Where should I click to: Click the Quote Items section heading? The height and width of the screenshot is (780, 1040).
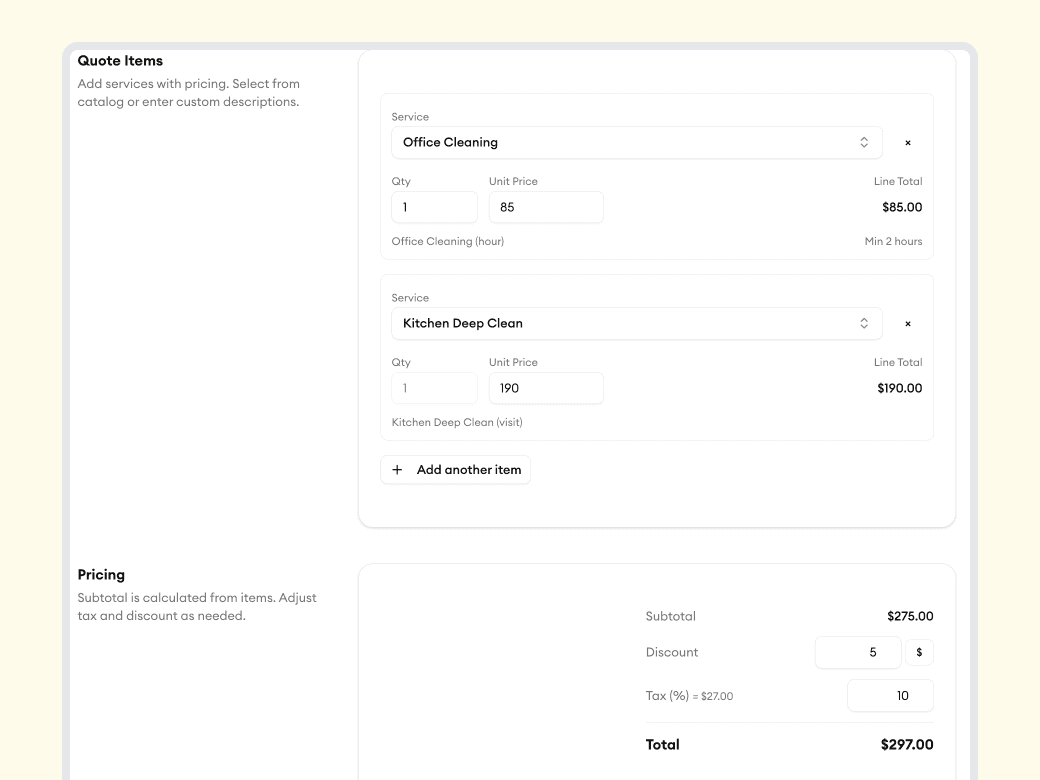tap(120, 60)
